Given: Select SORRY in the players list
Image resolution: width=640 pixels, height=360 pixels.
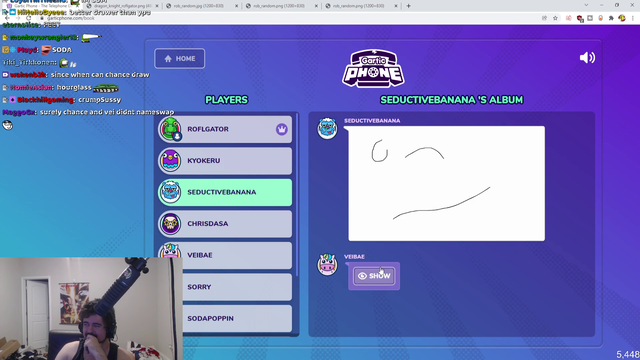Looking at the screenshot, I should pos(237,287).
